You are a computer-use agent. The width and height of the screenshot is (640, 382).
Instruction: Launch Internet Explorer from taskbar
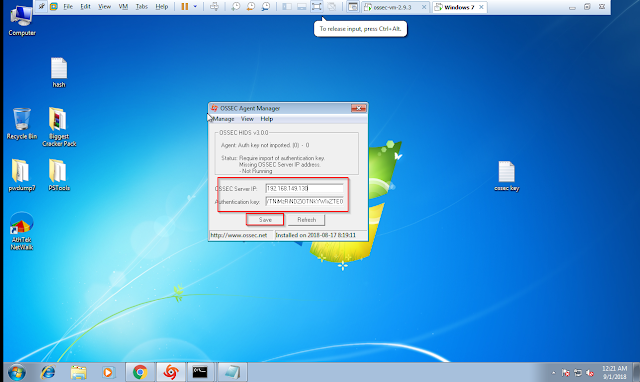[x=48, y=372]
